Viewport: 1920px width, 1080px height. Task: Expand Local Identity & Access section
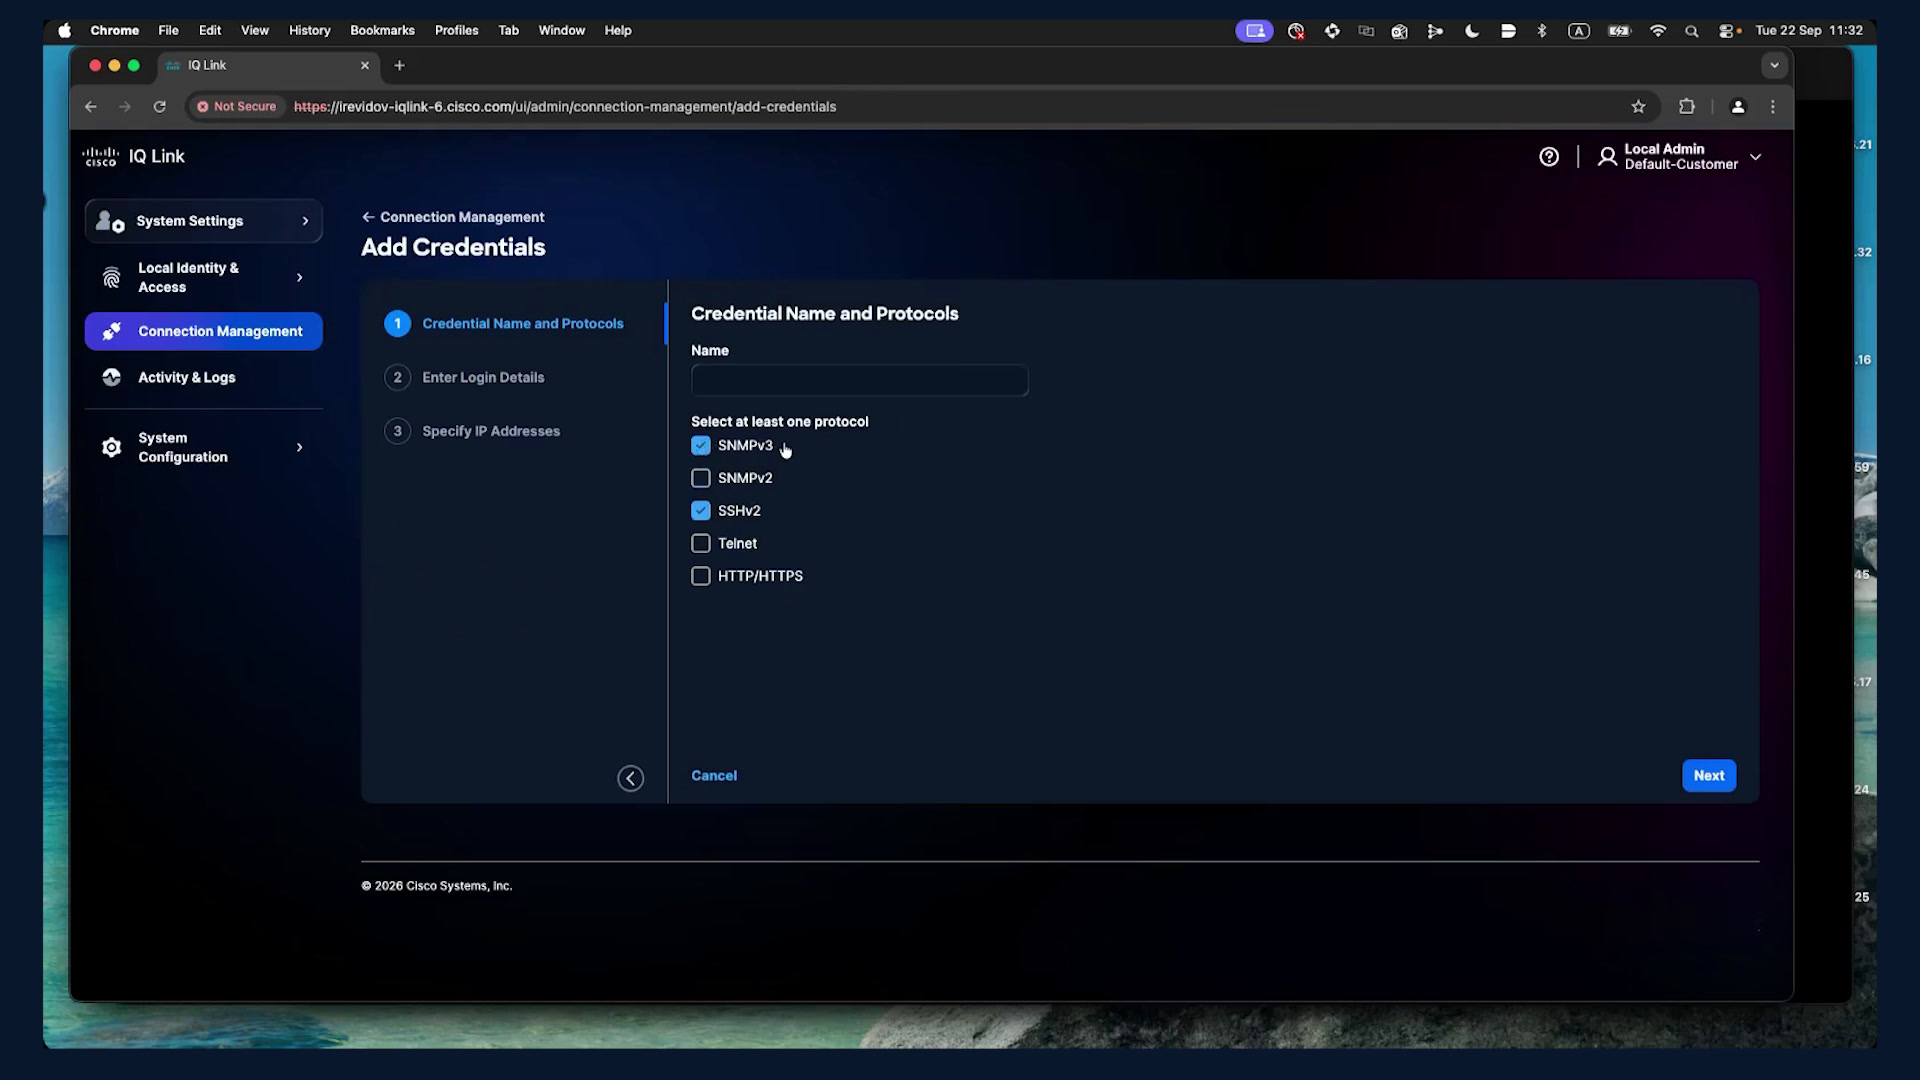[203, 277]
